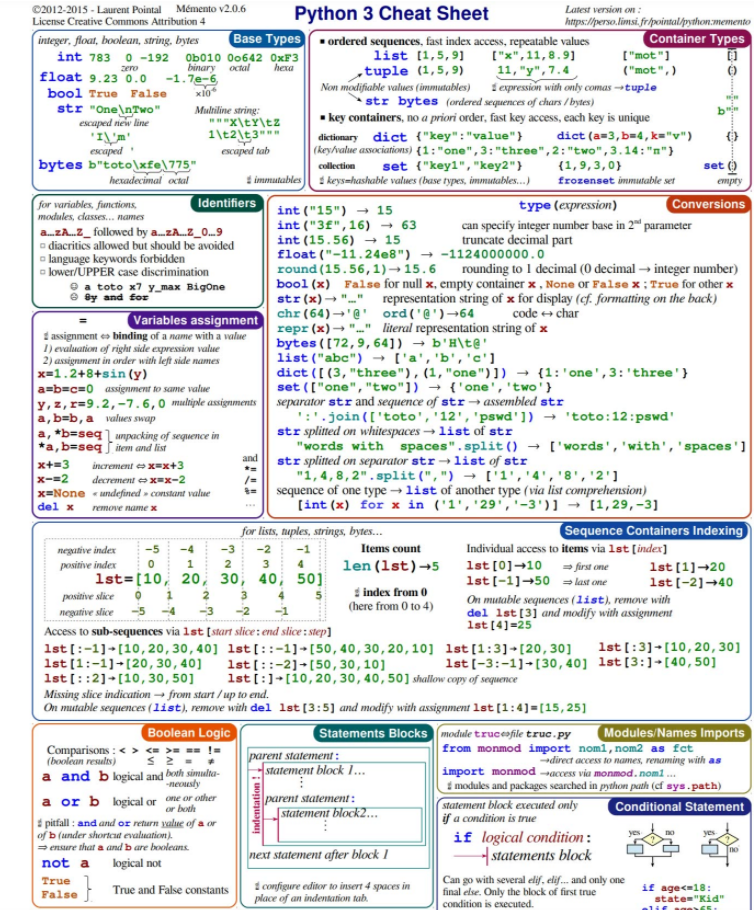Click 'License Creative Commons Attribution 4' text
The width and height of the screenshot is (754, 910).
tap(118, 21)
